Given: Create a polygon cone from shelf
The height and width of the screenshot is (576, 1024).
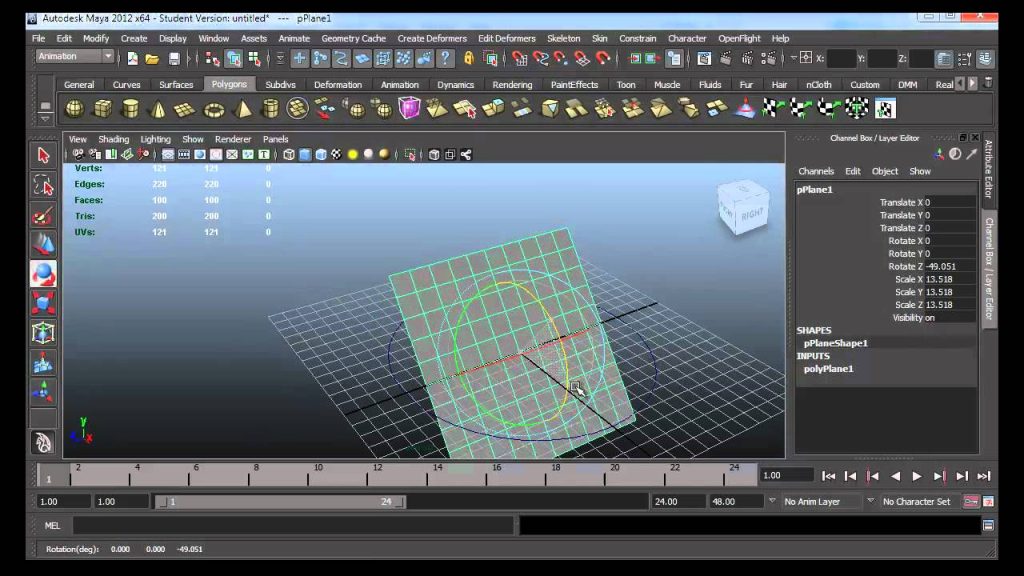Looking at the screenshot, I should click(158, 109).
